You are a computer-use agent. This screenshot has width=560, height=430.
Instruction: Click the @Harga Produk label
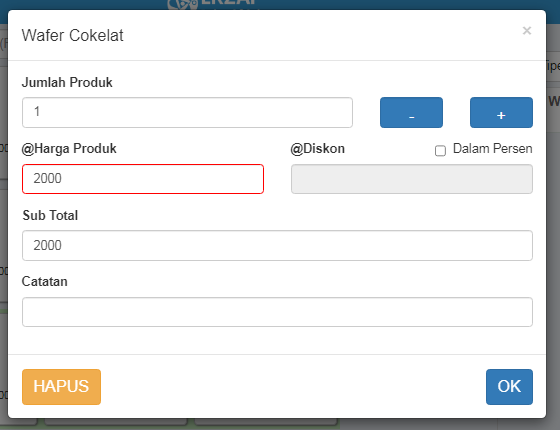(x=69, y=149)
